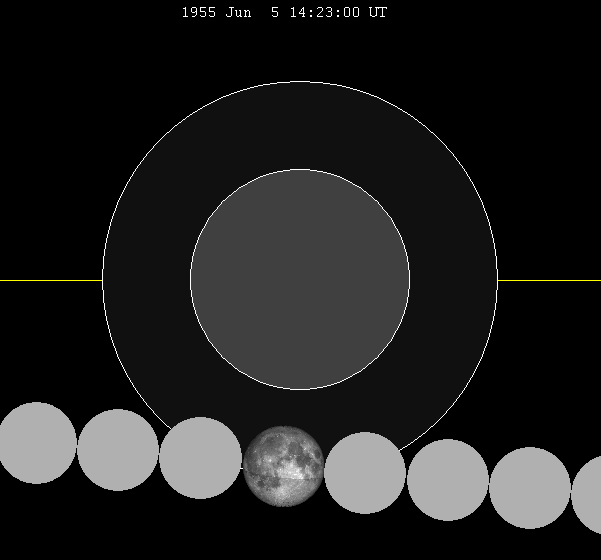Select the leftmost gray Moon disc
Screen dimensions: 601x560
pyautogui.click(x=36, y=443)
